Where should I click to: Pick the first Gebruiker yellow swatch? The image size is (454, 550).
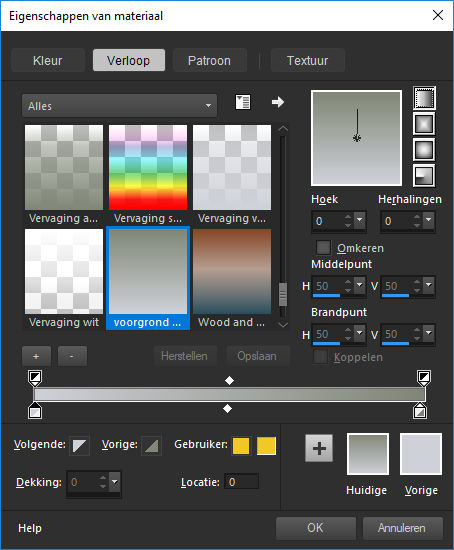(241, 446)
